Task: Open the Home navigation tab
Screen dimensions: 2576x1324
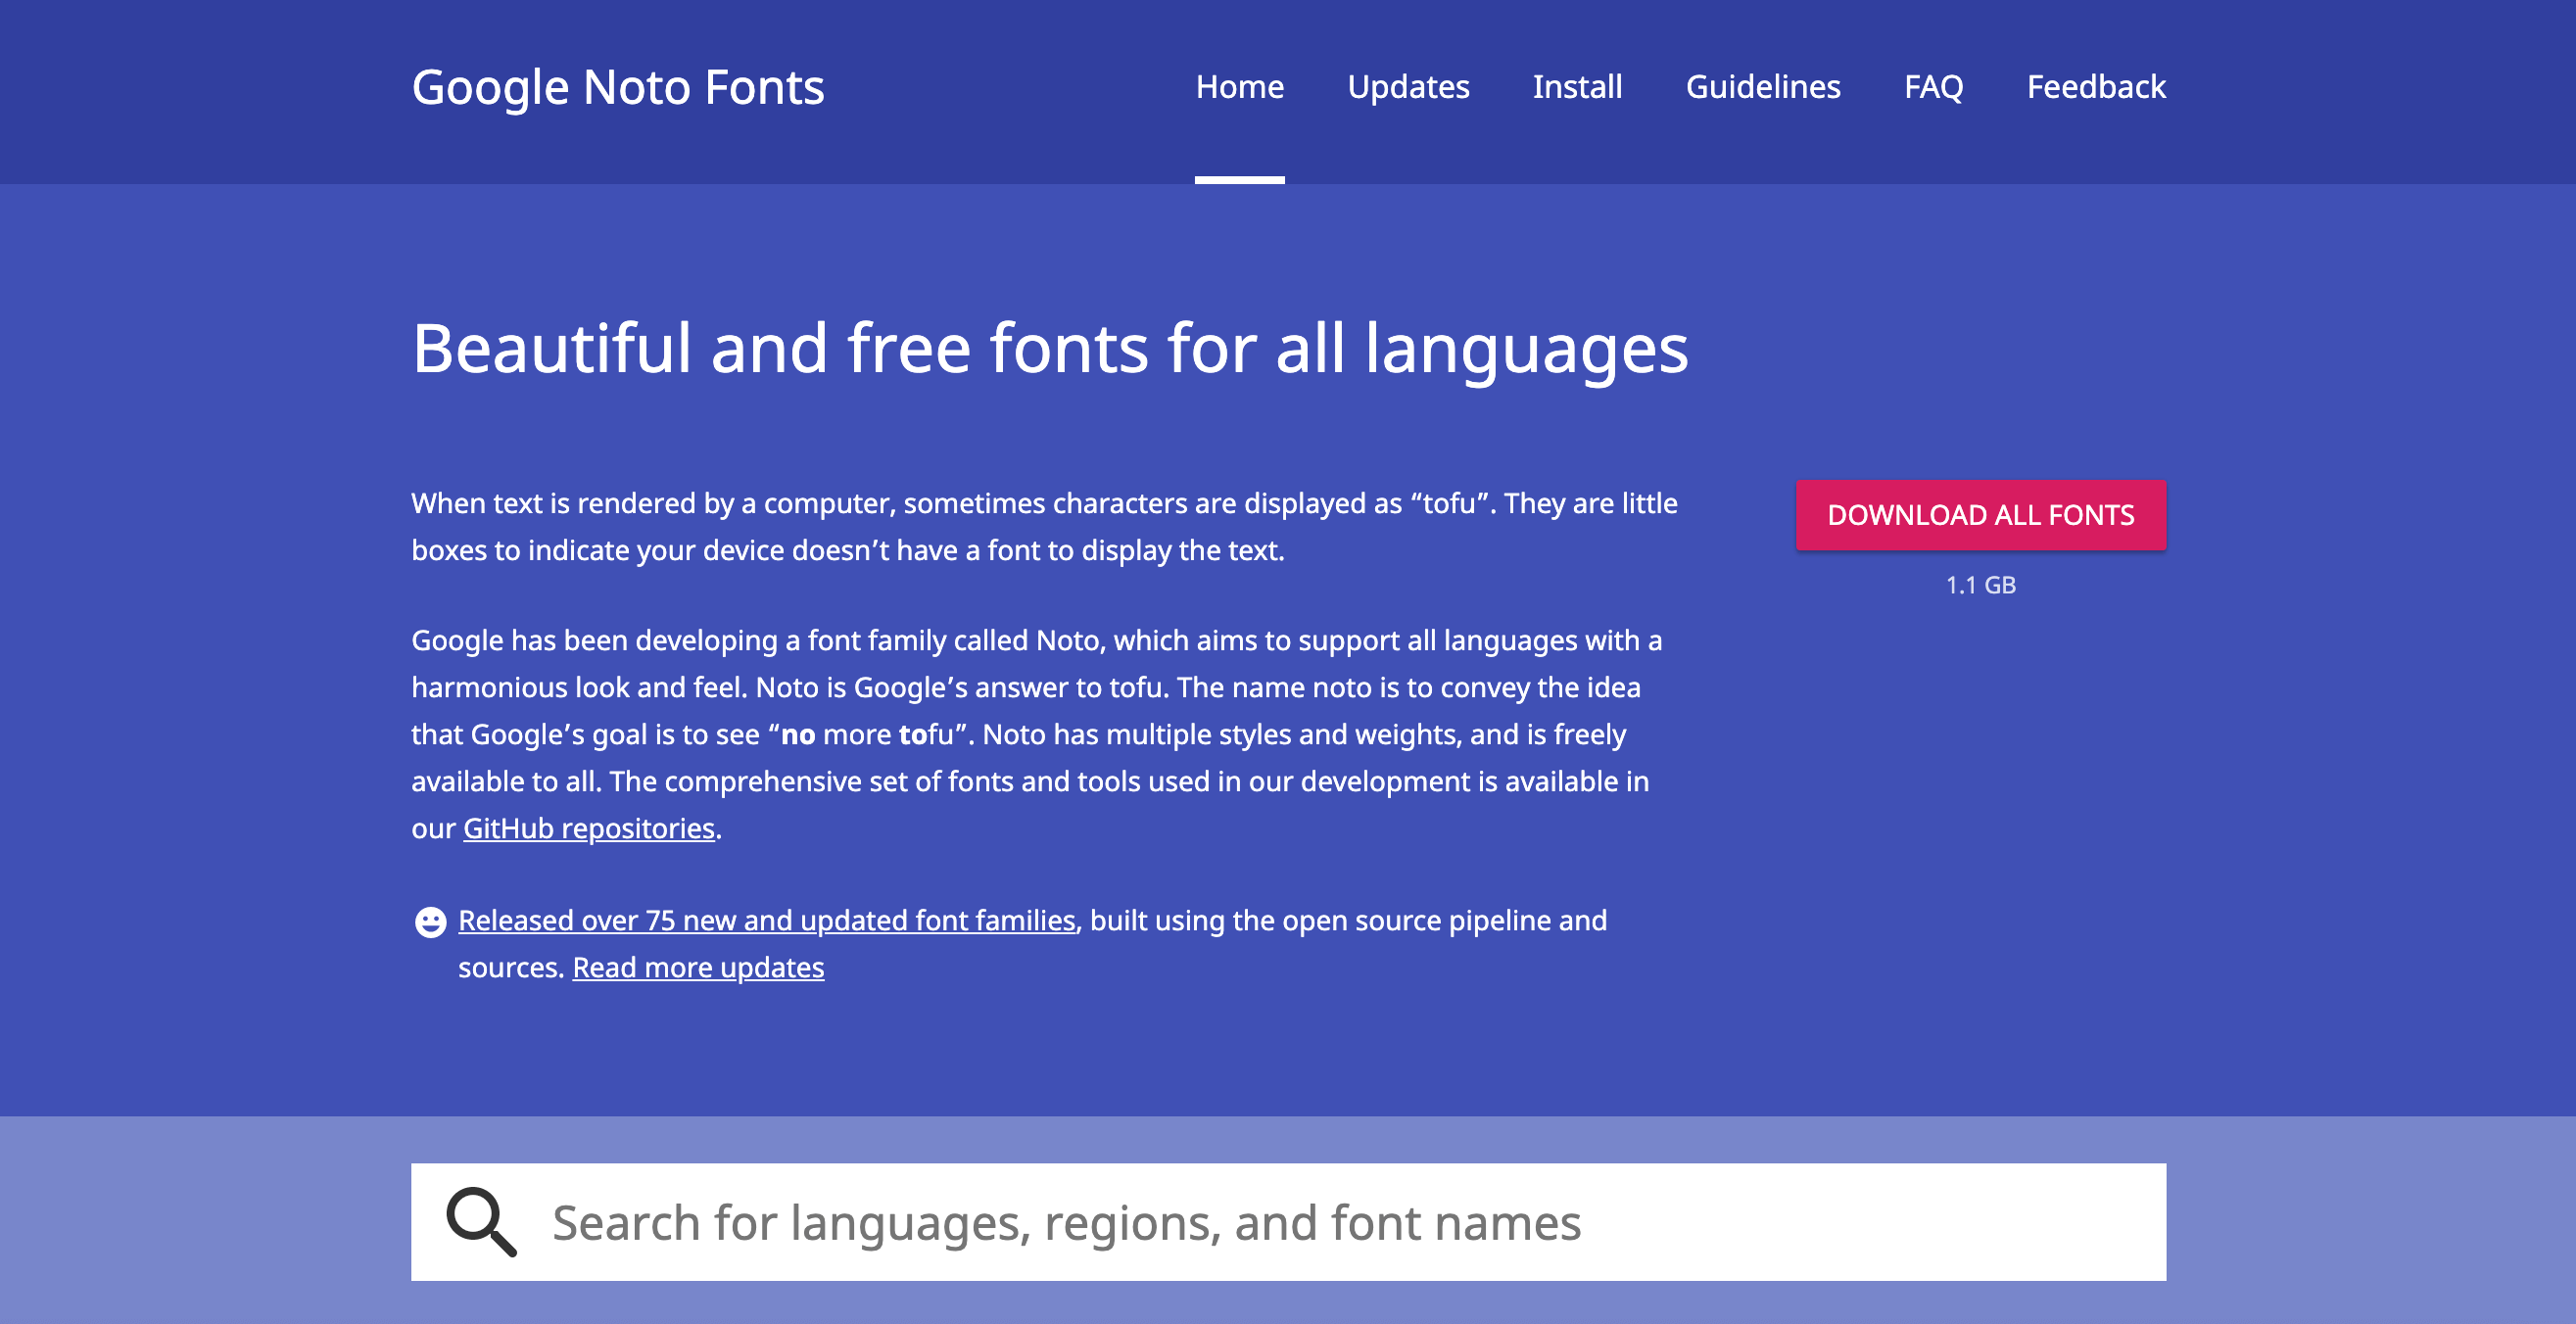Action: (x=1239, y=87)
